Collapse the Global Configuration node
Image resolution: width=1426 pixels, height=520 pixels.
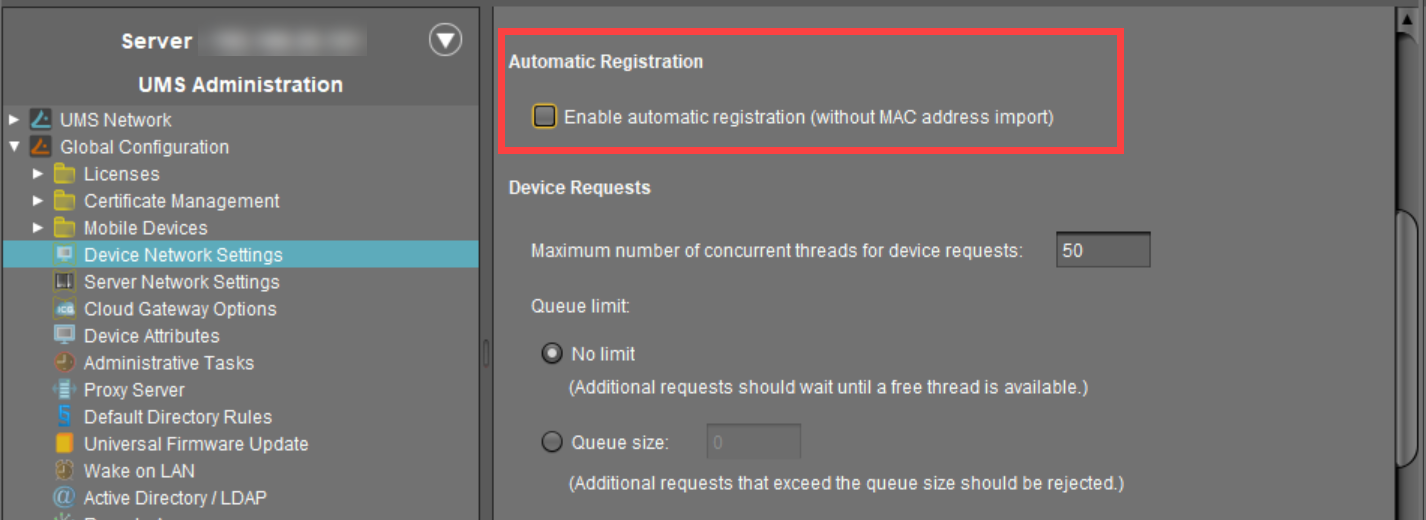14,147
